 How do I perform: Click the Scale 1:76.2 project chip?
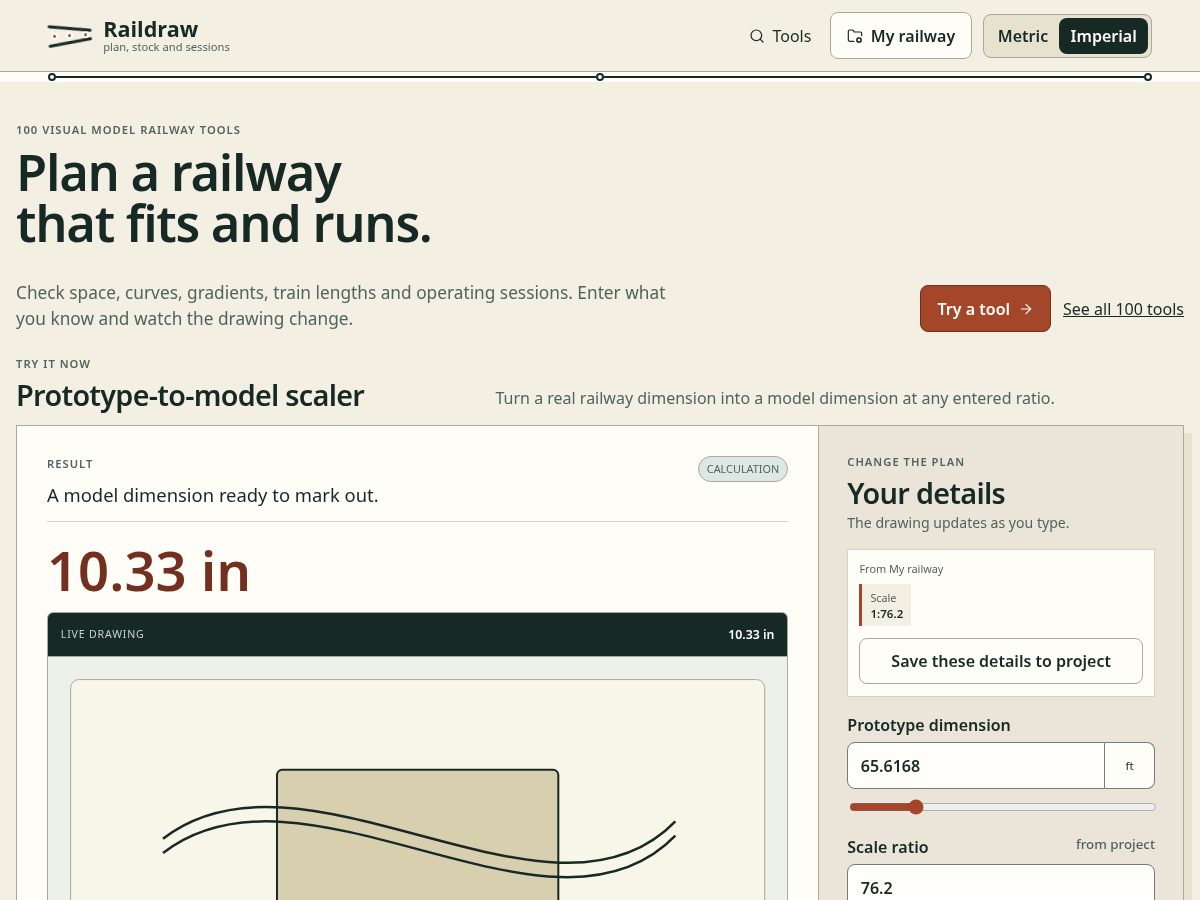(885, 605)
